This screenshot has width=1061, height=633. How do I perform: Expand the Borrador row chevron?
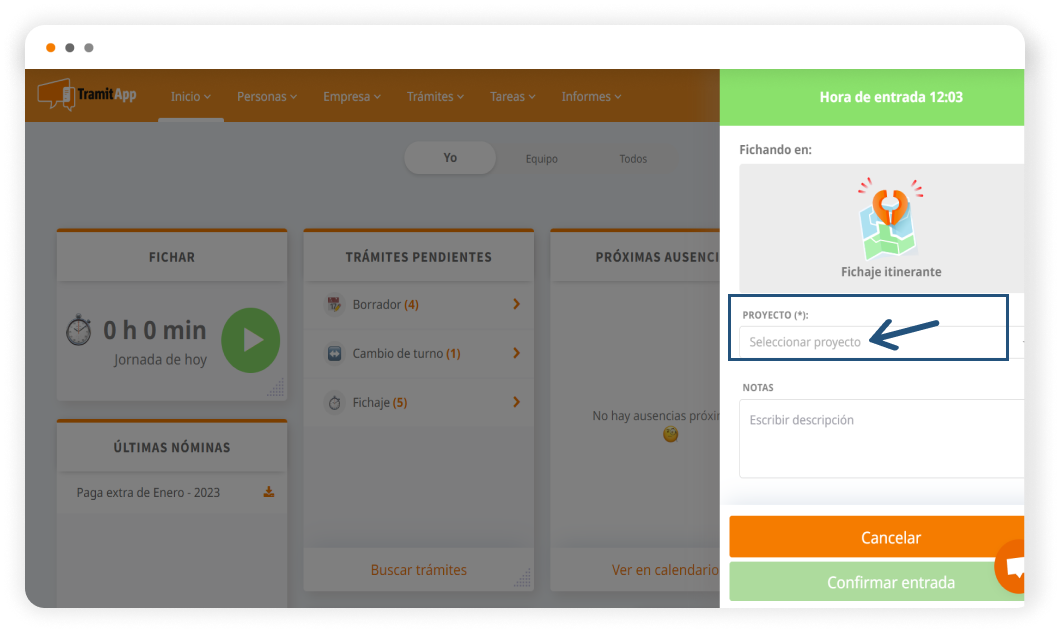pyautogui.click(x=516, y=304)
